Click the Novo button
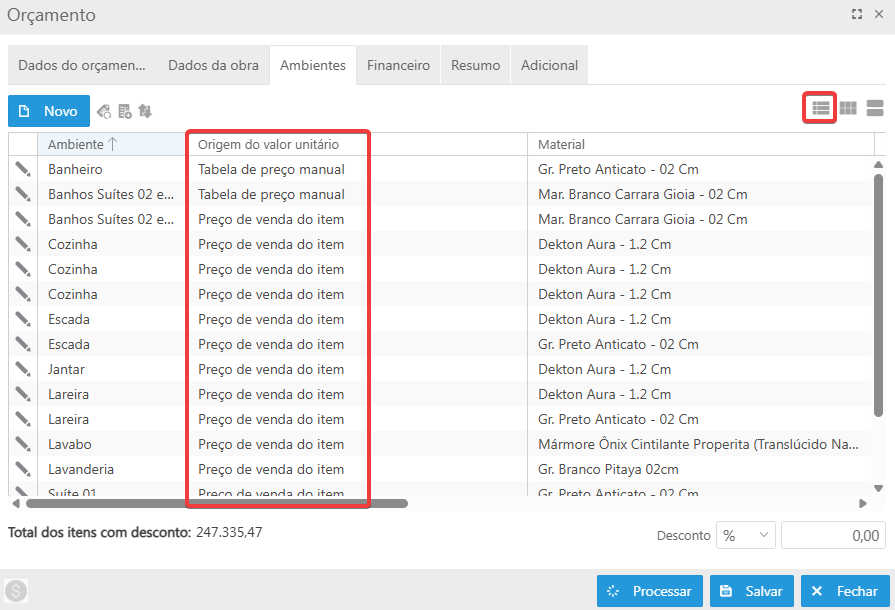The width and height of the screenshot is (895, 610). pos(49,111)
